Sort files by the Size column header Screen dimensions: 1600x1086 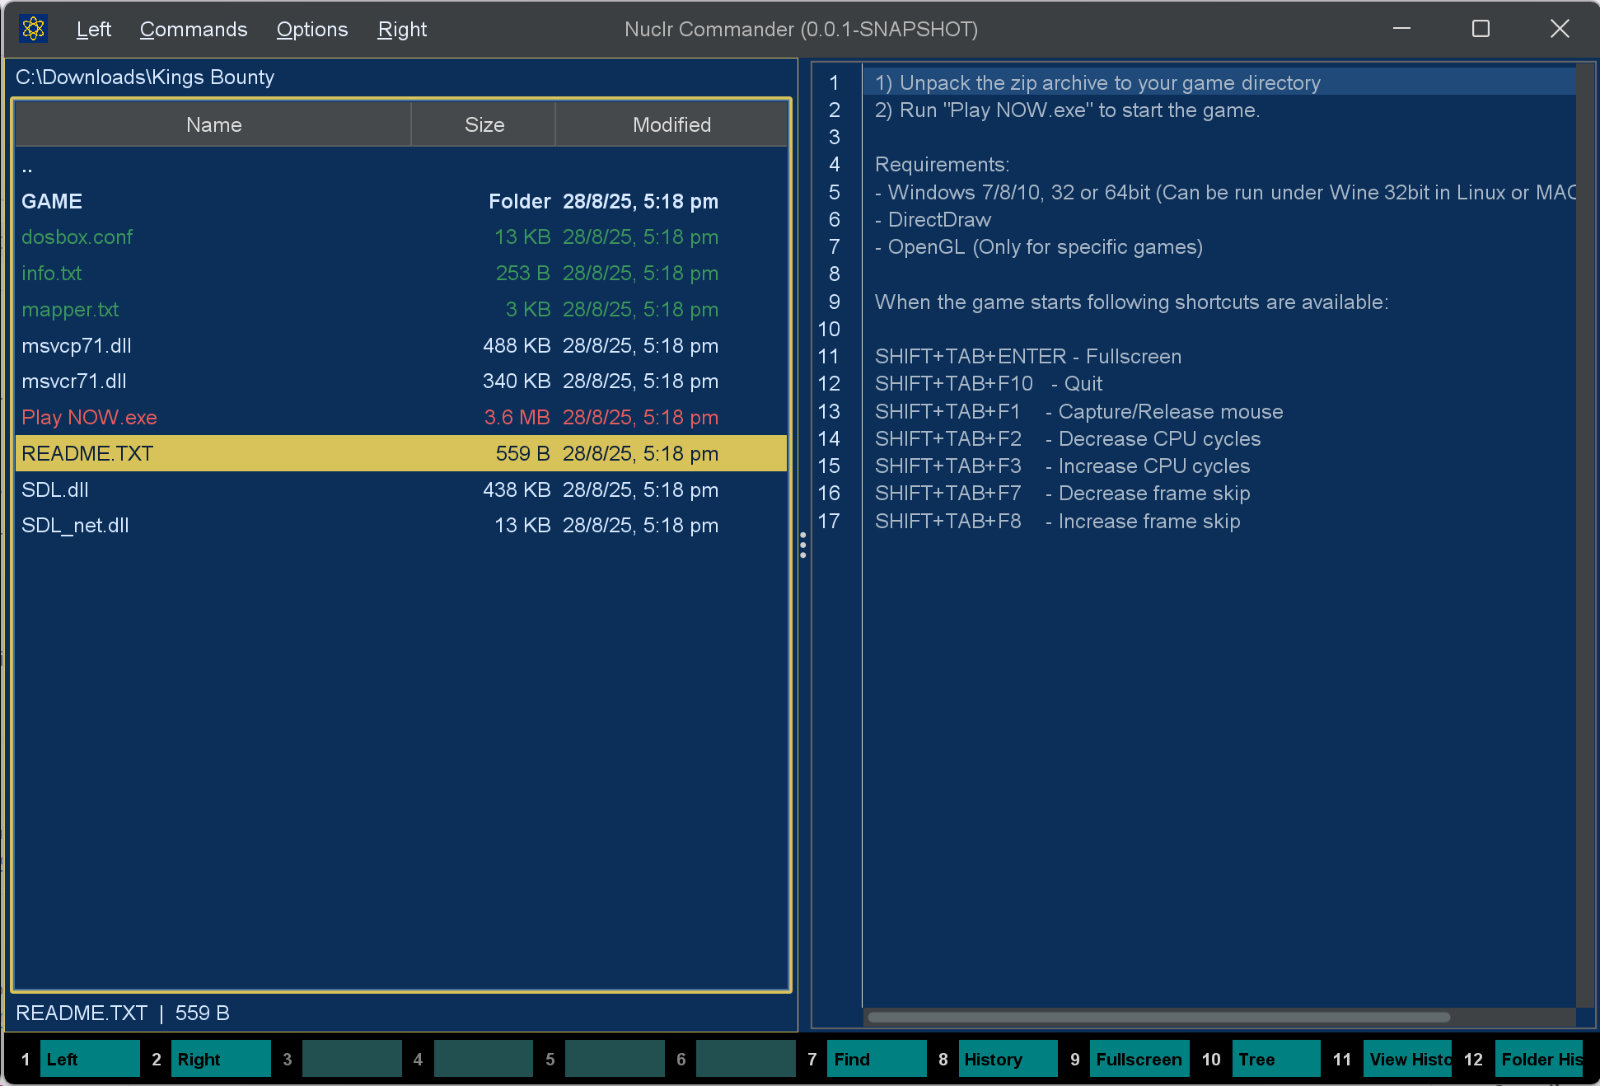click(x=484, y=125)
